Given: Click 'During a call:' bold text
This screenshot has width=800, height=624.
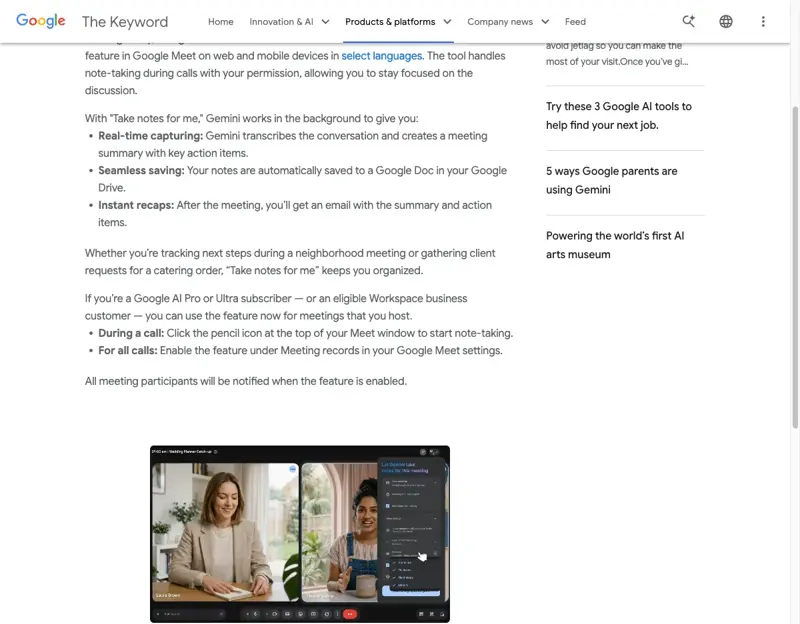Looking at the screenshot, I should 131,333.
